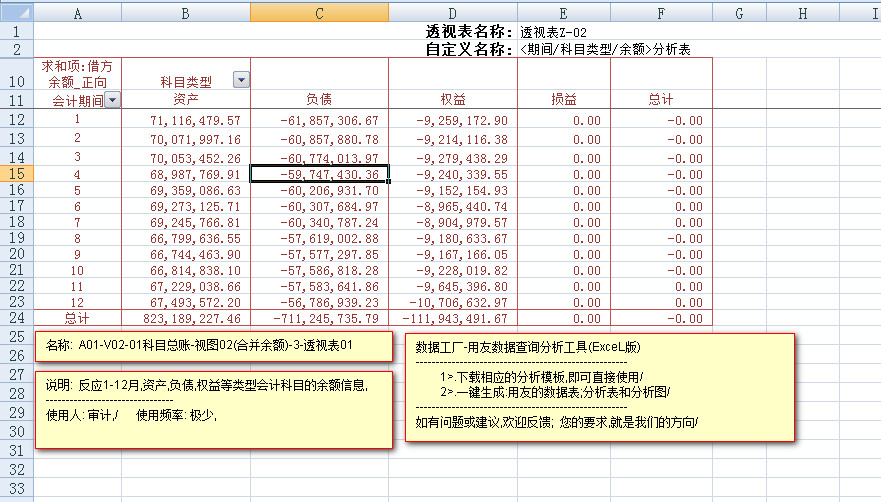Open the 科目类型 filter dropdown arrow

(241, 81)
